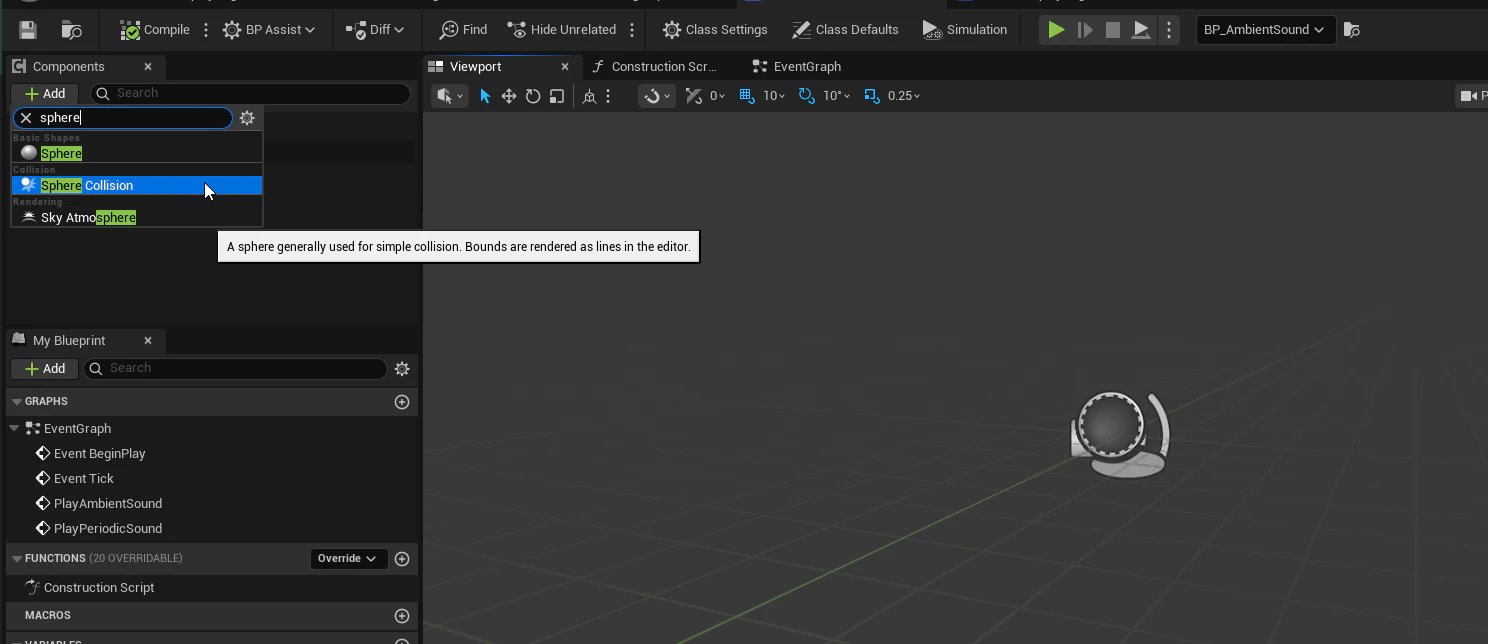Open viewport transform extra options dots
Viewport: 1488px width, 644px height.
coord(608,96)
